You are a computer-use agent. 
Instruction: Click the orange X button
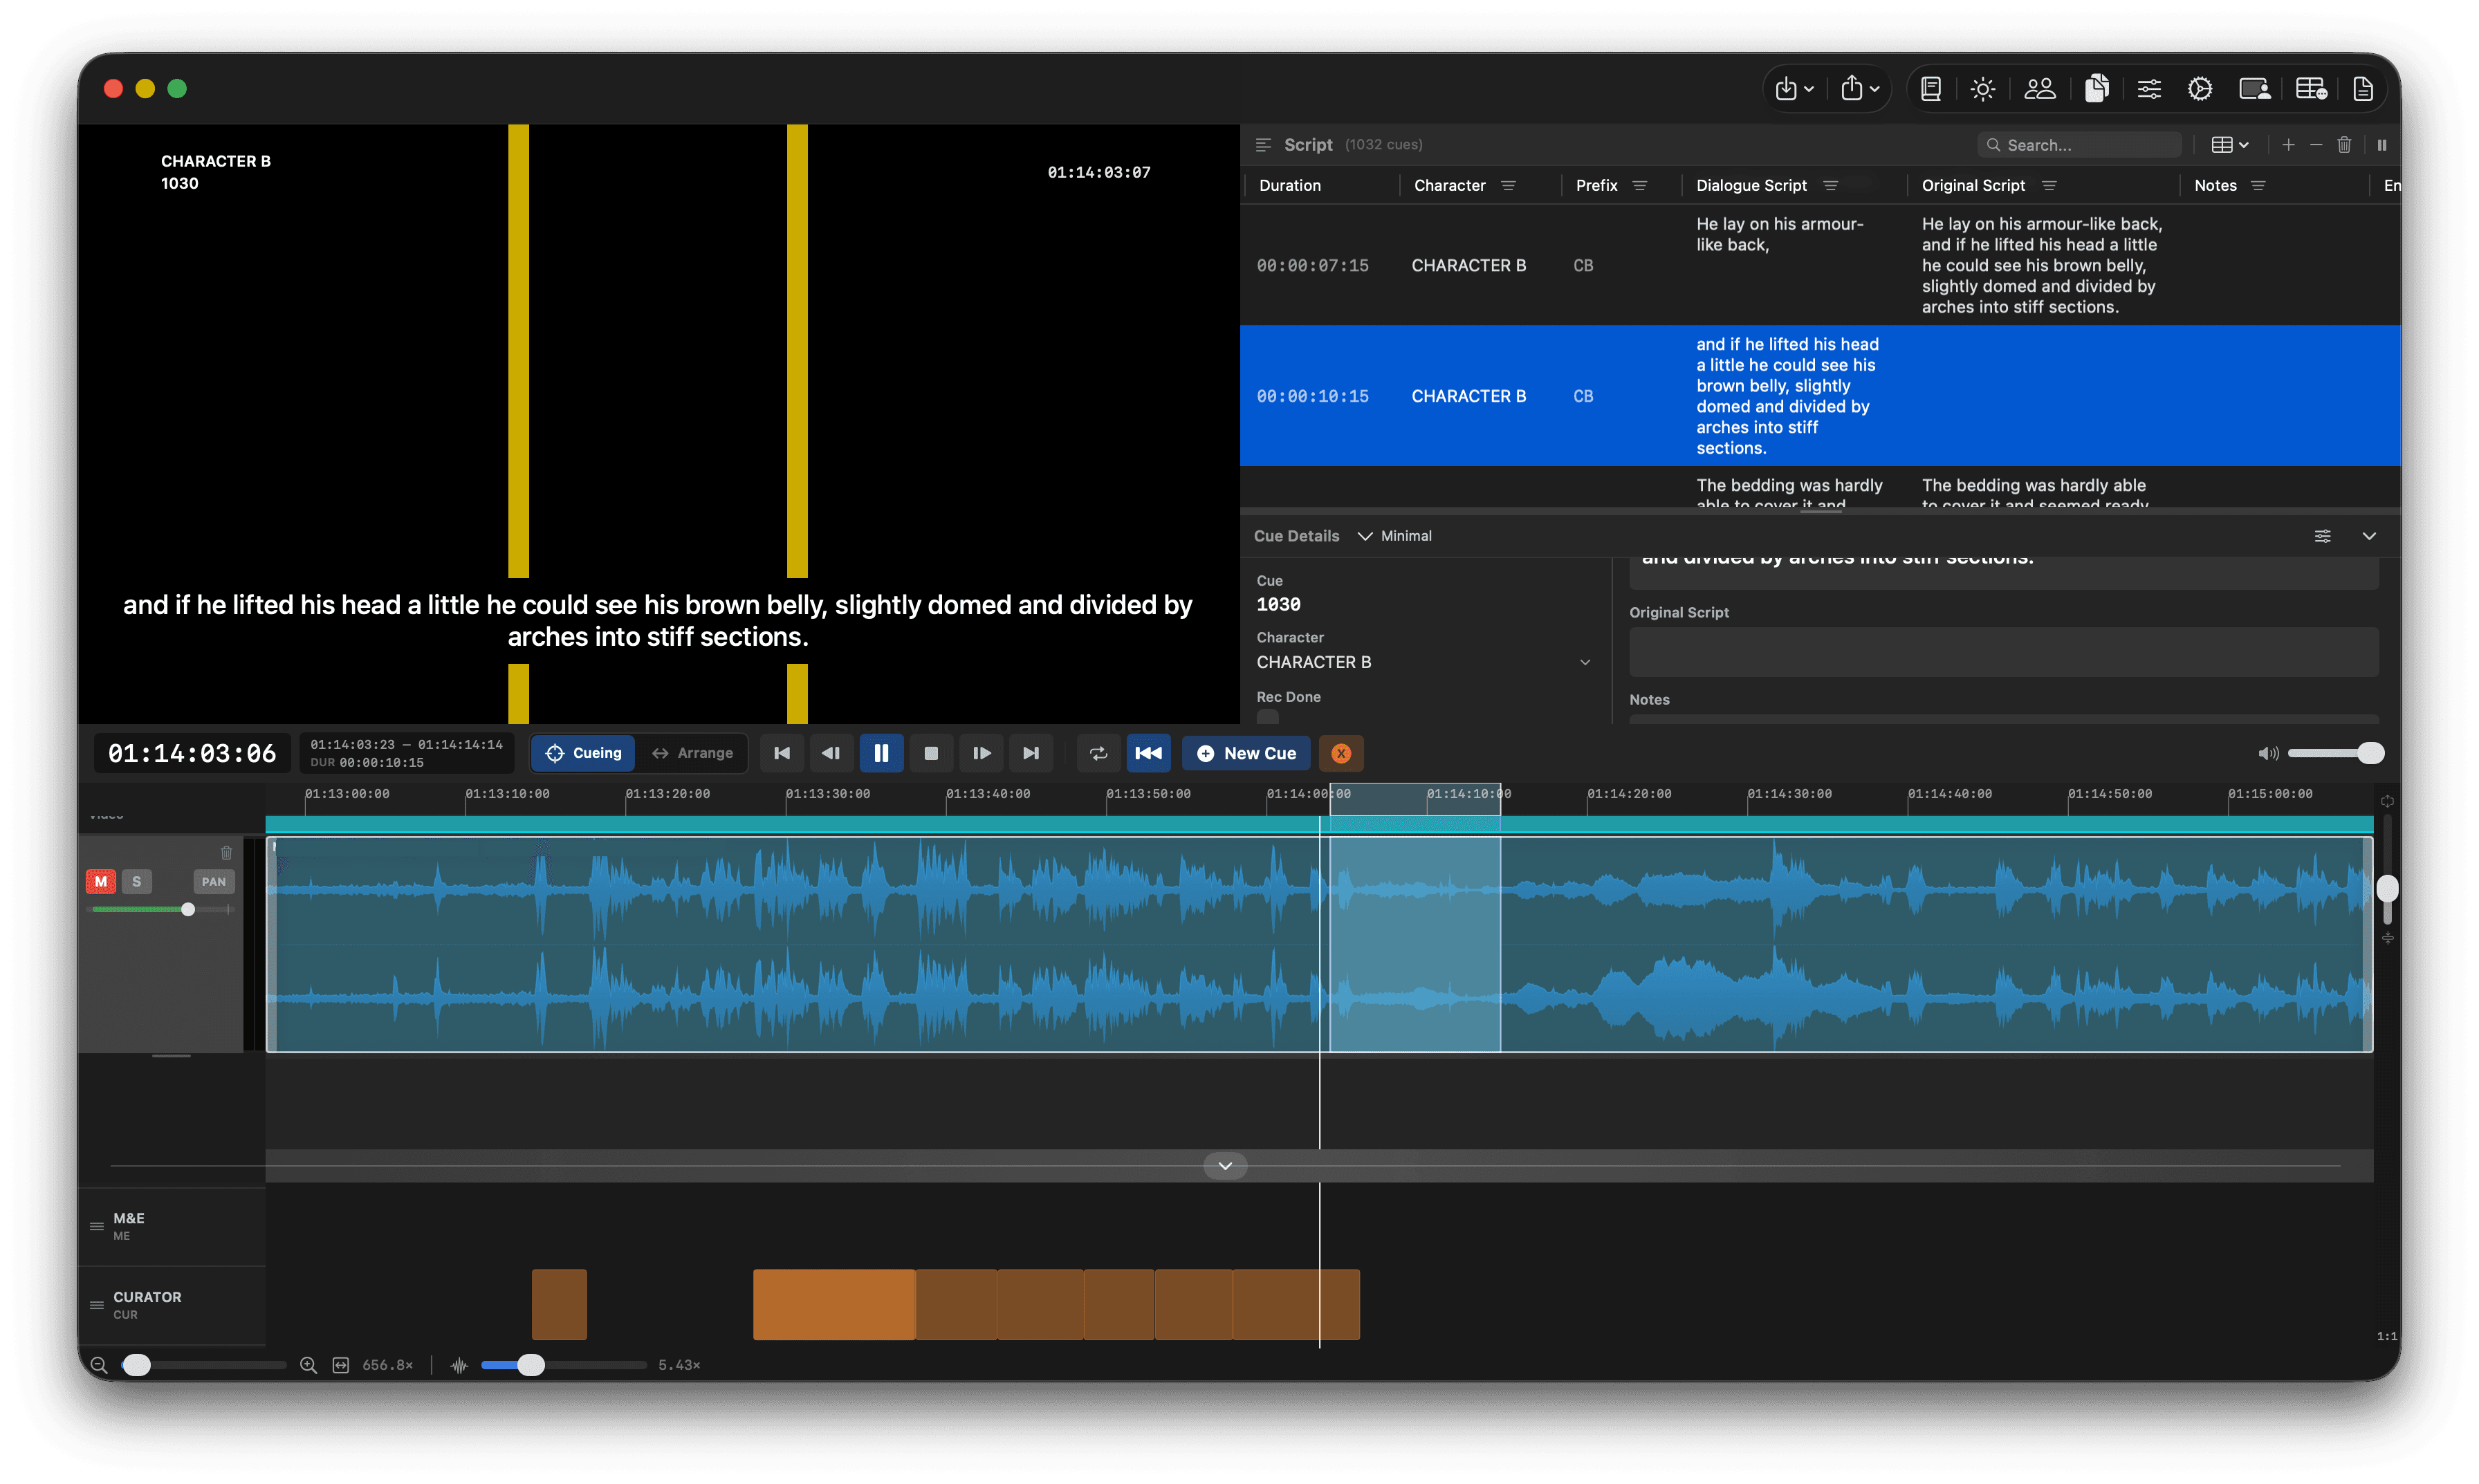click(1341, 753)
